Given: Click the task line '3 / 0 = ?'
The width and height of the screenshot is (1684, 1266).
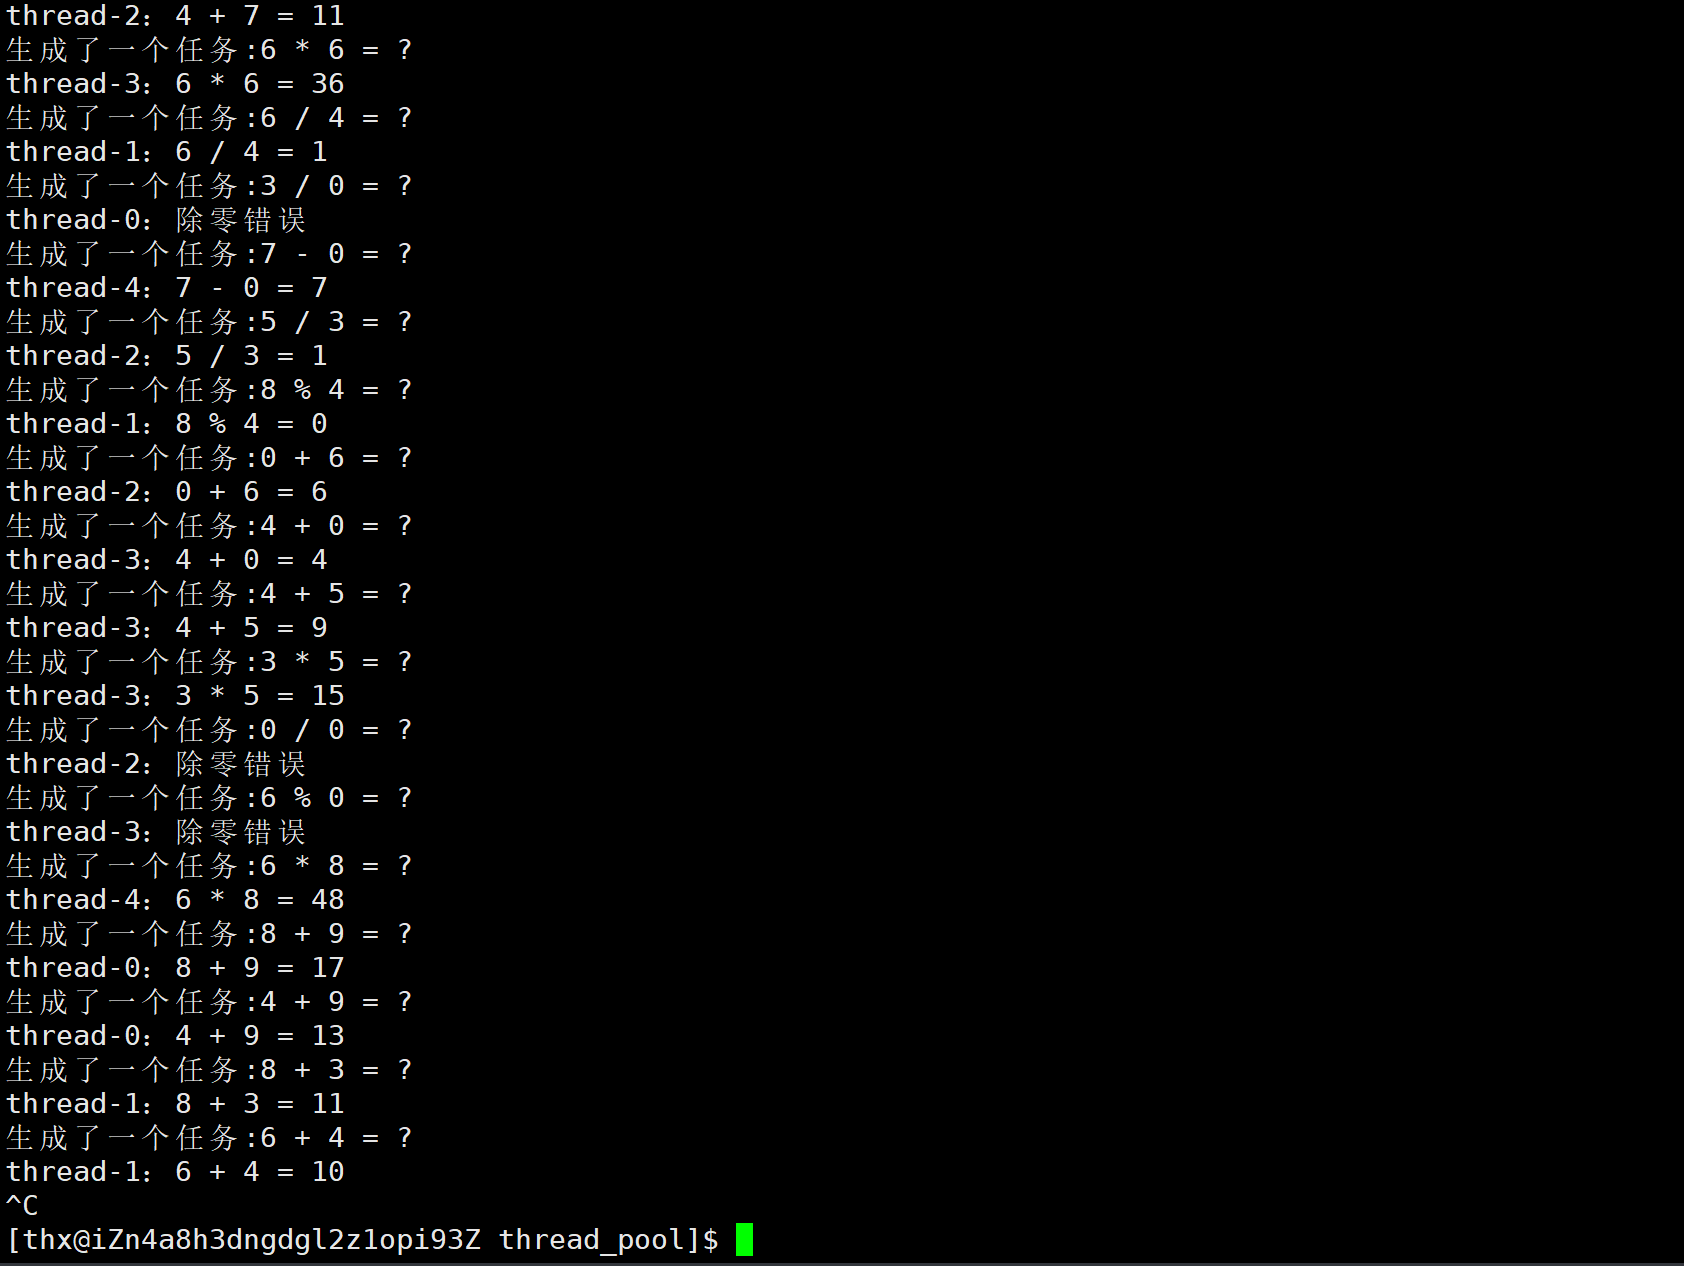Looking at the screenshot, I should [x=209, y=185].
